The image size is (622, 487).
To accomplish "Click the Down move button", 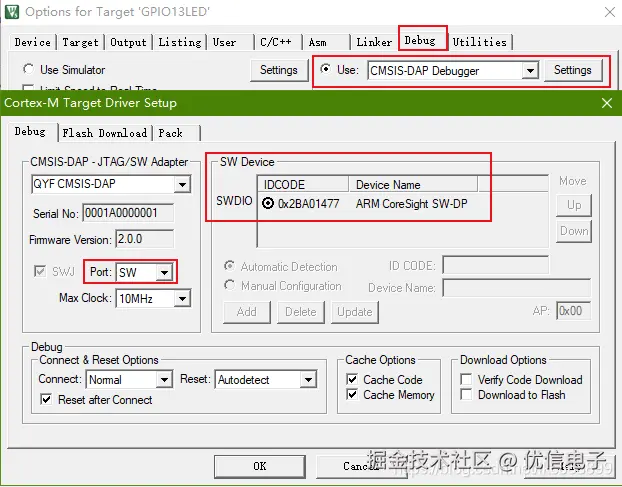I will [574, 231].
